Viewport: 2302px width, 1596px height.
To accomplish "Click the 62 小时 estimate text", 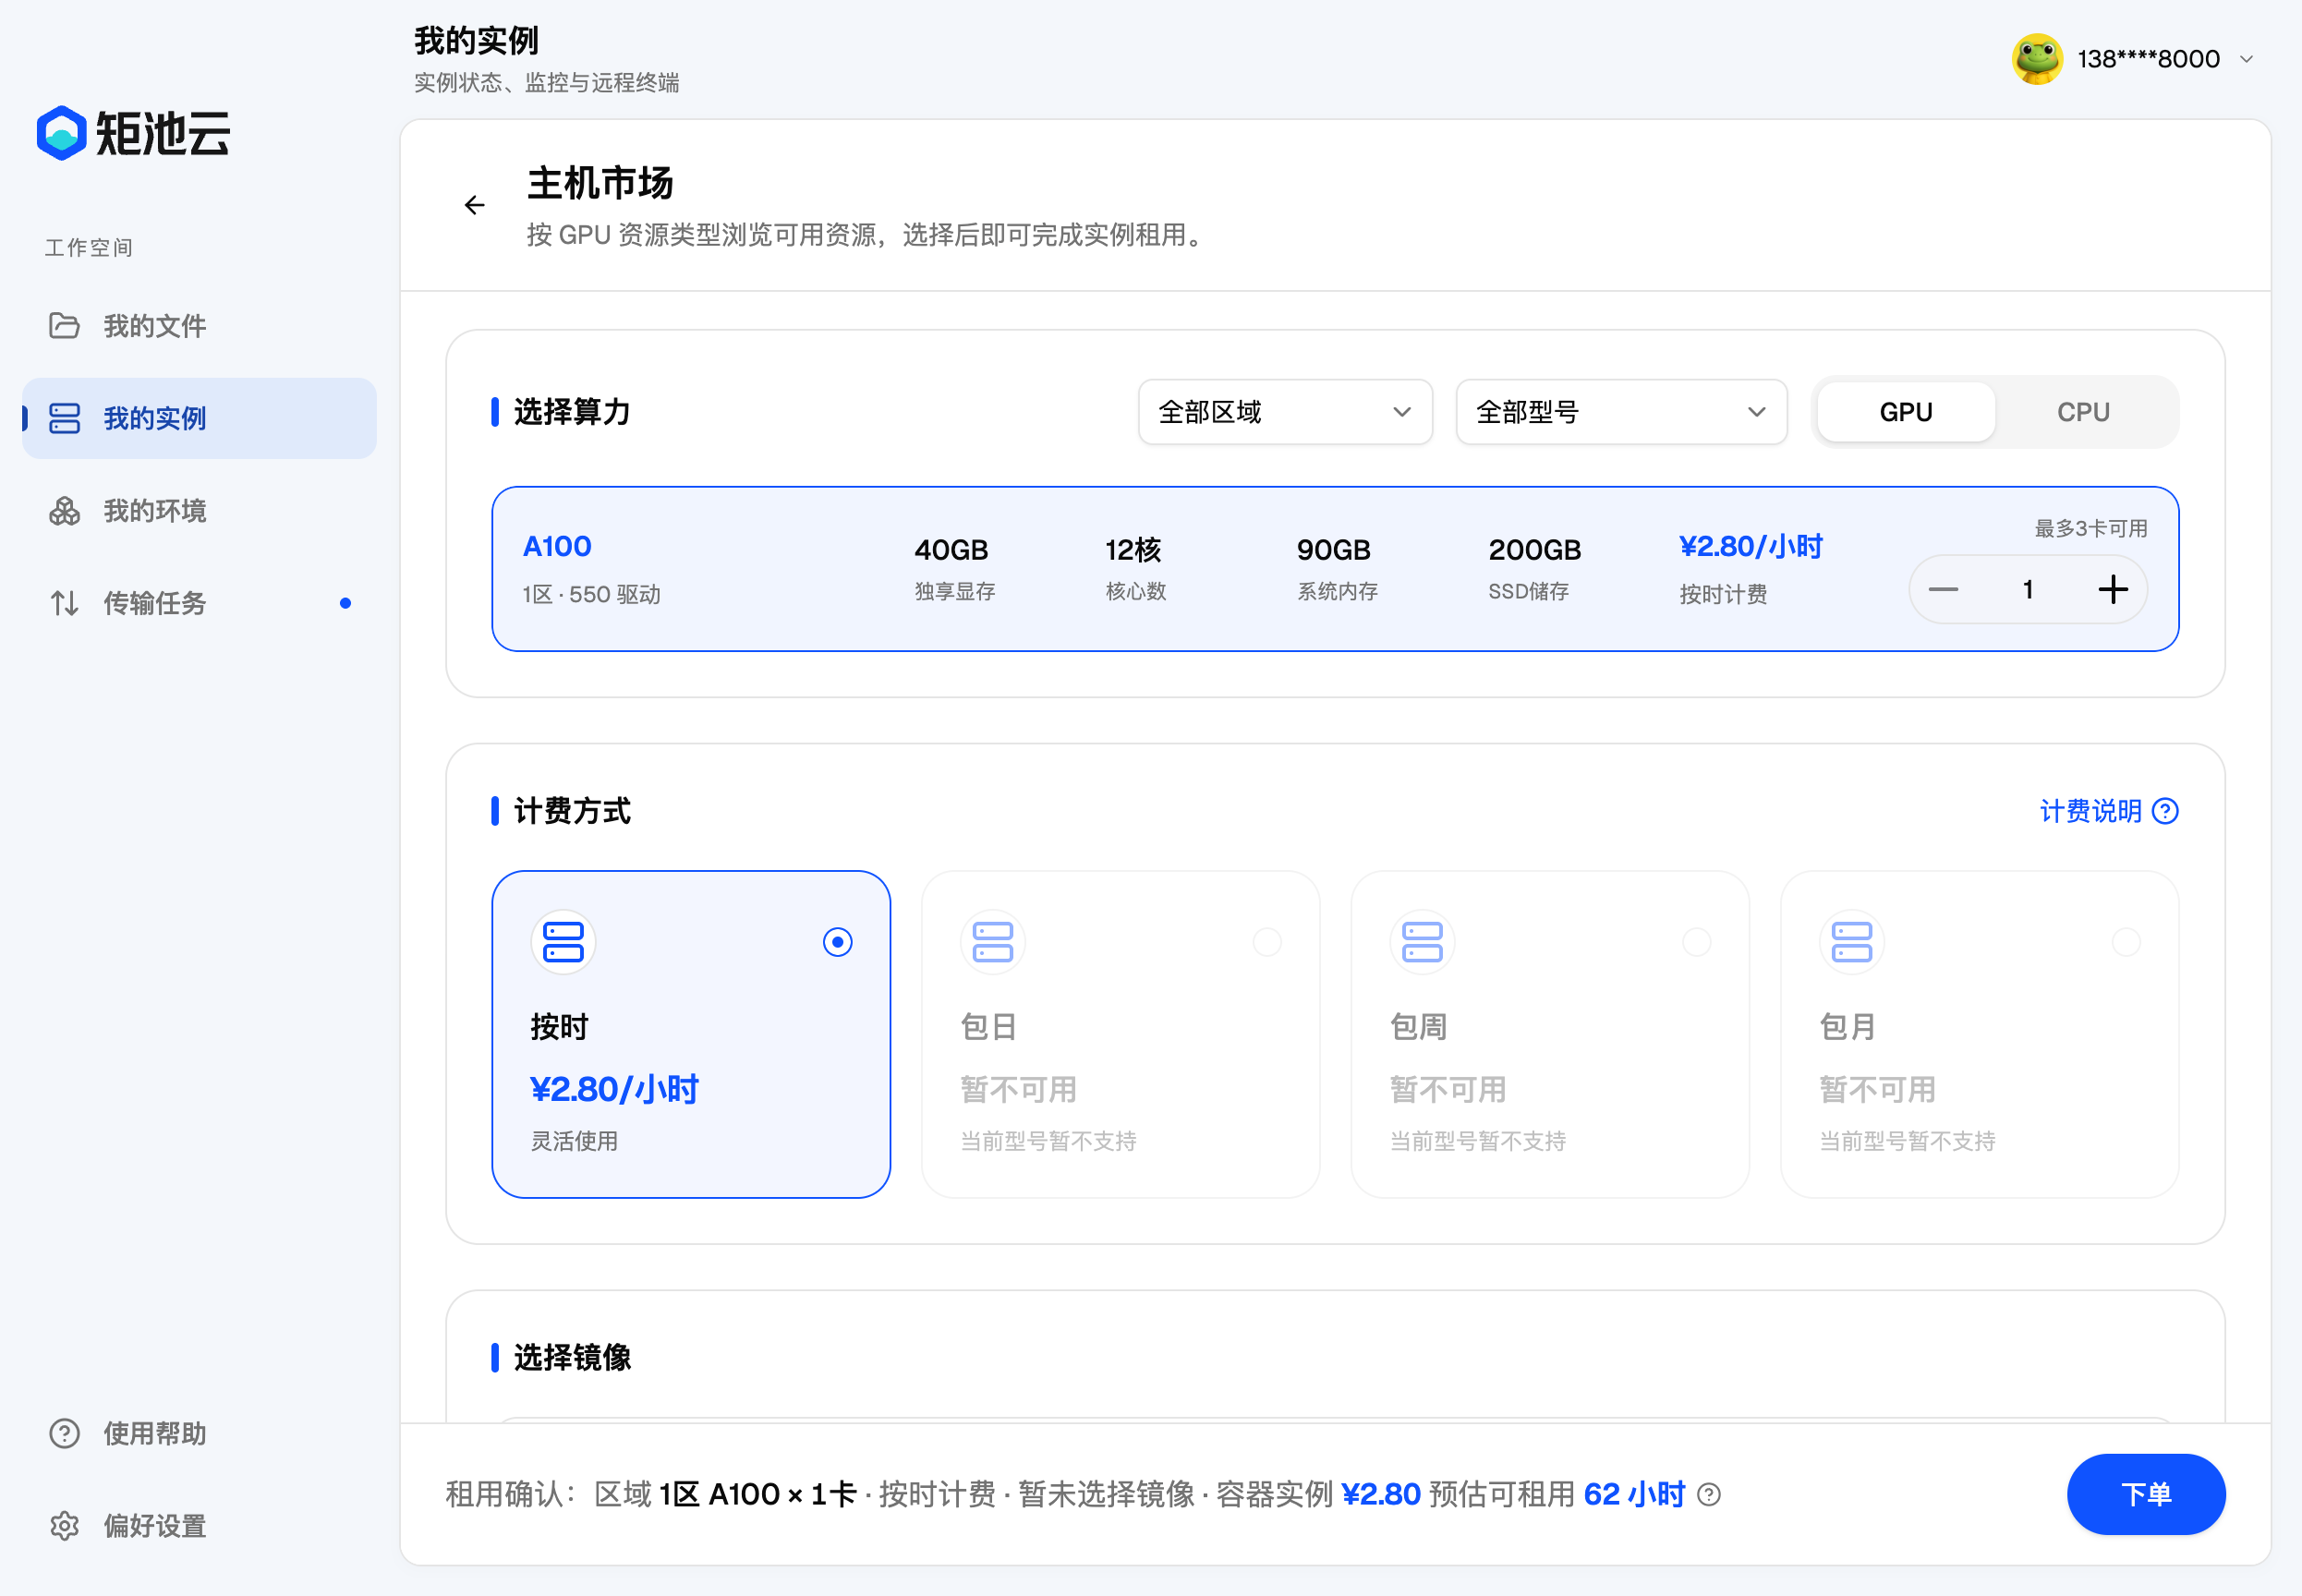I will (x=1634, y=1494).
